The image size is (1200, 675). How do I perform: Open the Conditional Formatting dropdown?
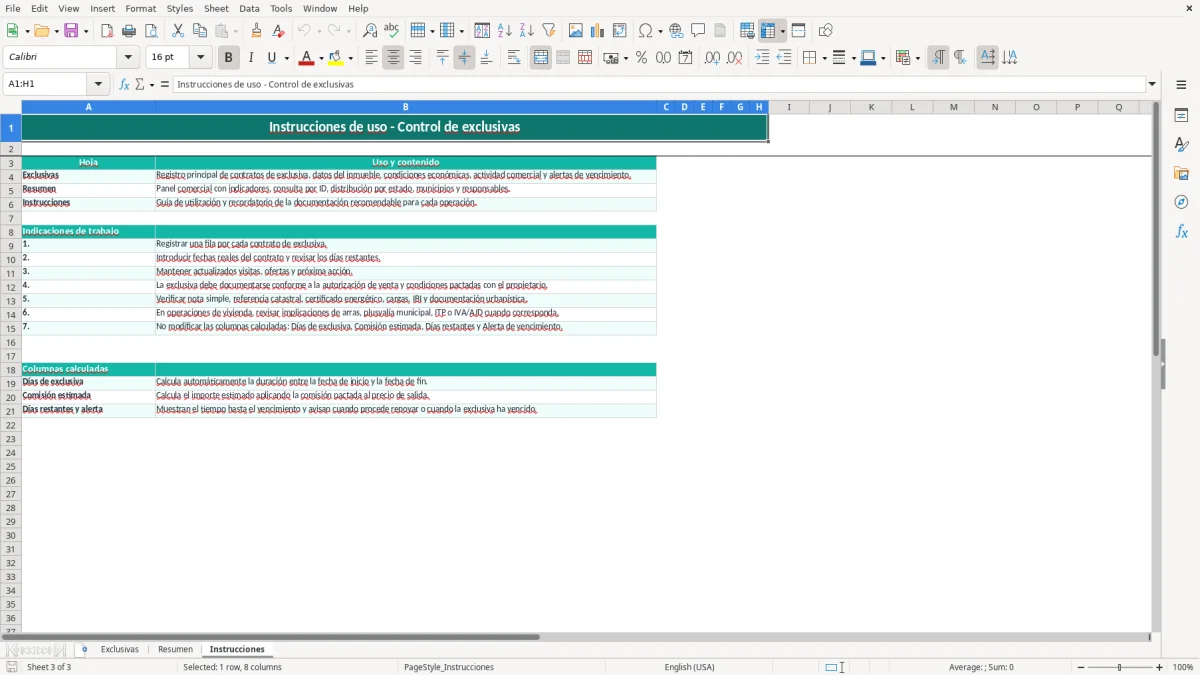[917, 58]
